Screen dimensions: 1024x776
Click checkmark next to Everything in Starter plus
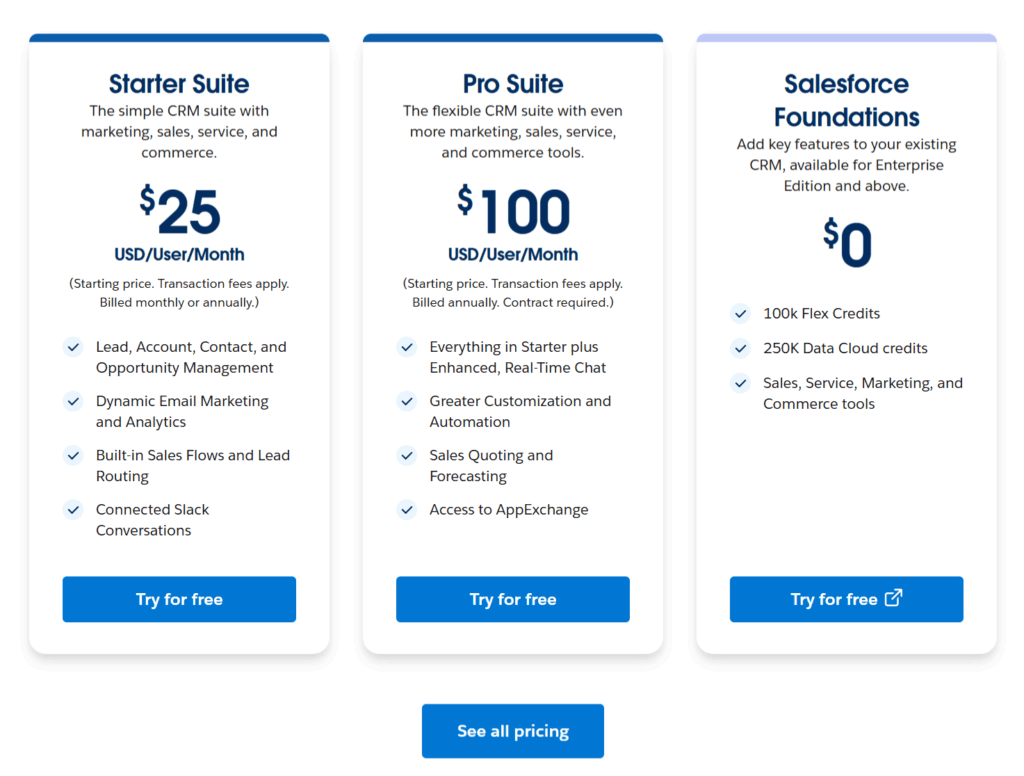pyautogui.click(x=407, y=347)
